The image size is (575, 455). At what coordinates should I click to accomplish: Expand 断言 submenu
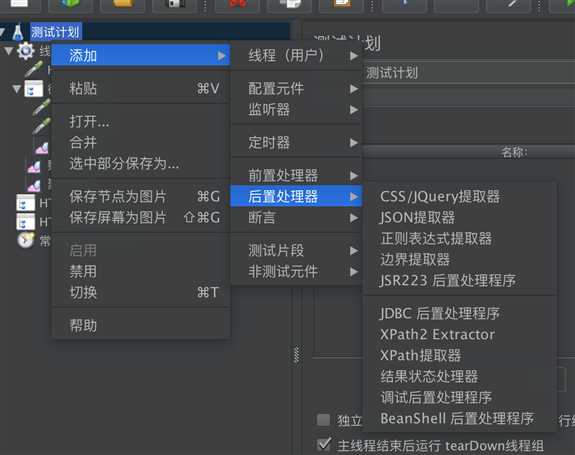point(297,217)
